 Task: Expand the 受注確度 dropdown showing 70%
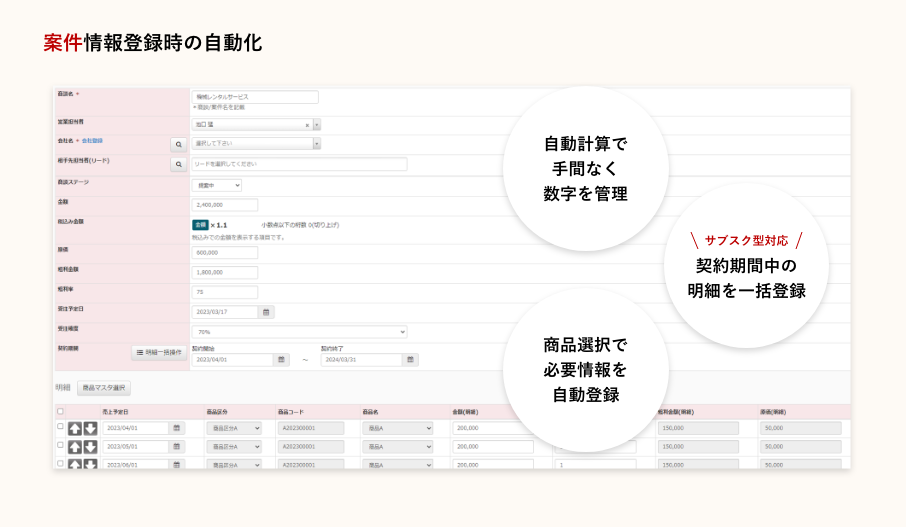coord(299,332)
